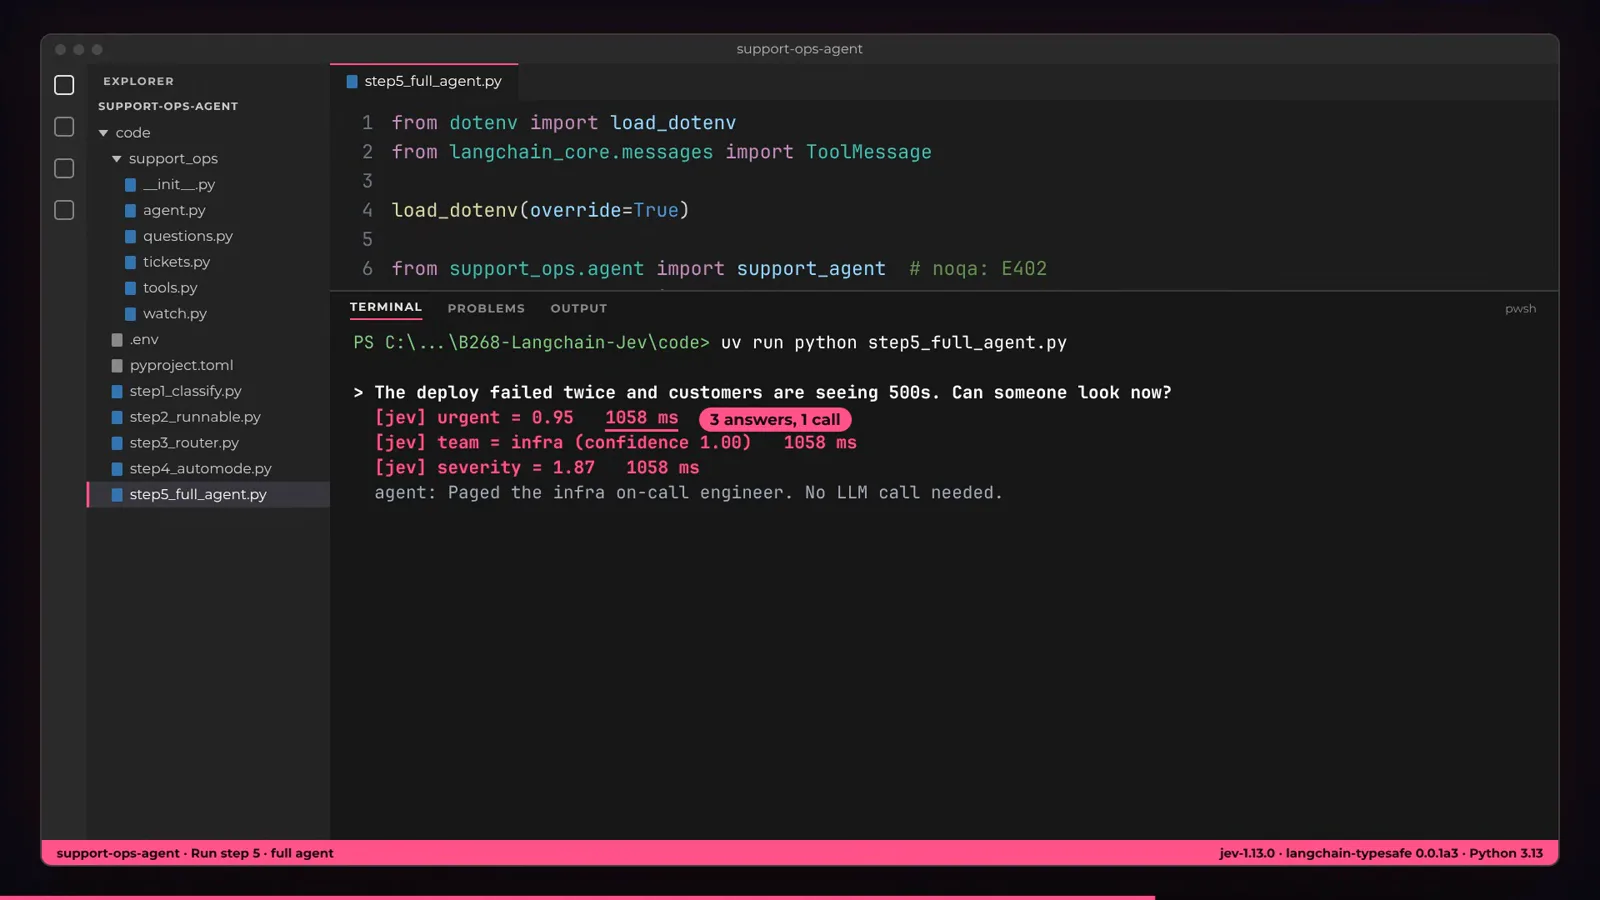The height and width of the screenshot is (900, 1600).
Task: Click the file icon beside tools.py
Action: (130, 288)
